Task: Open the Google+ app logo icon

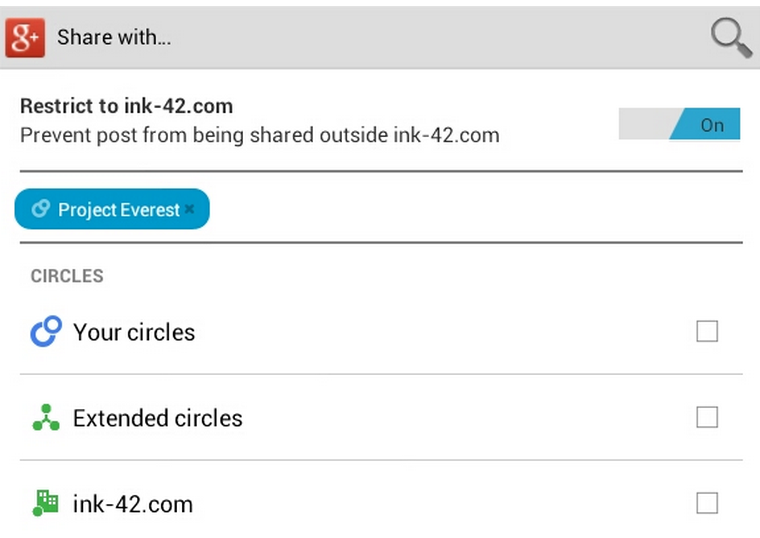Action: pos(25,38)
